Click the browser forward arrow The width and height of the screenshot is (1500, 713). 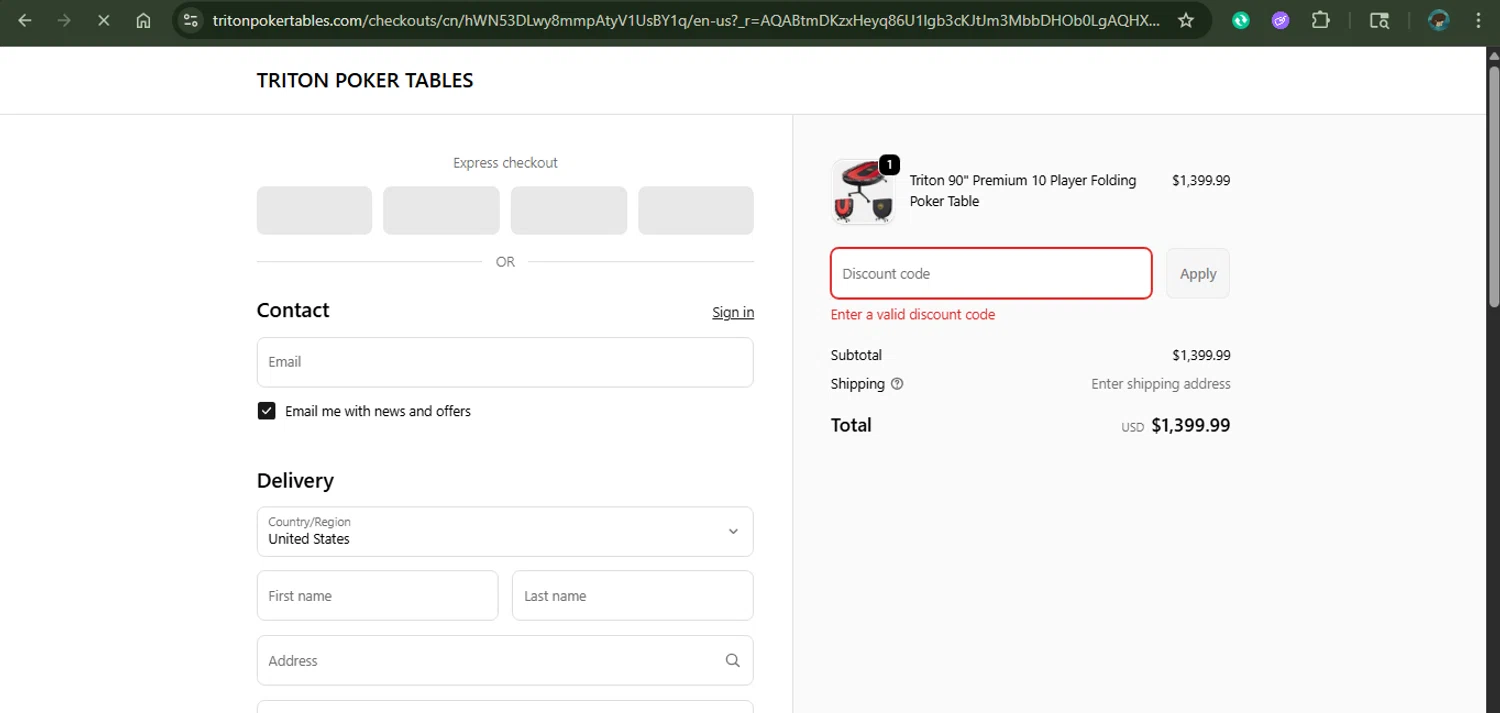click(x=64, y=20)
